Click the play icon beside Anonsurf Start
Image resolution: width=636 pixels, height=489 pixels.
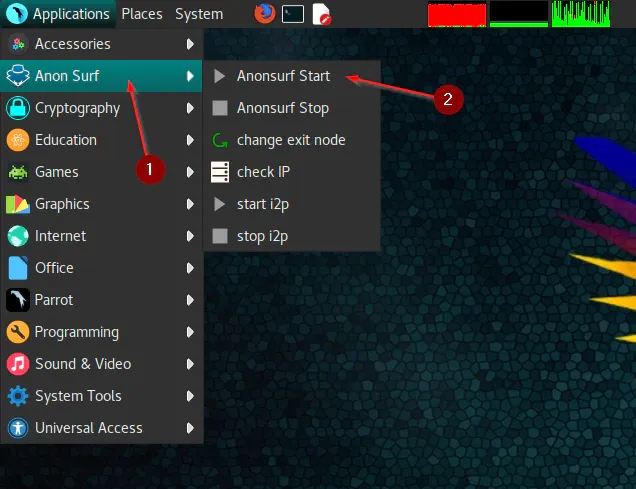pos(219,76)
